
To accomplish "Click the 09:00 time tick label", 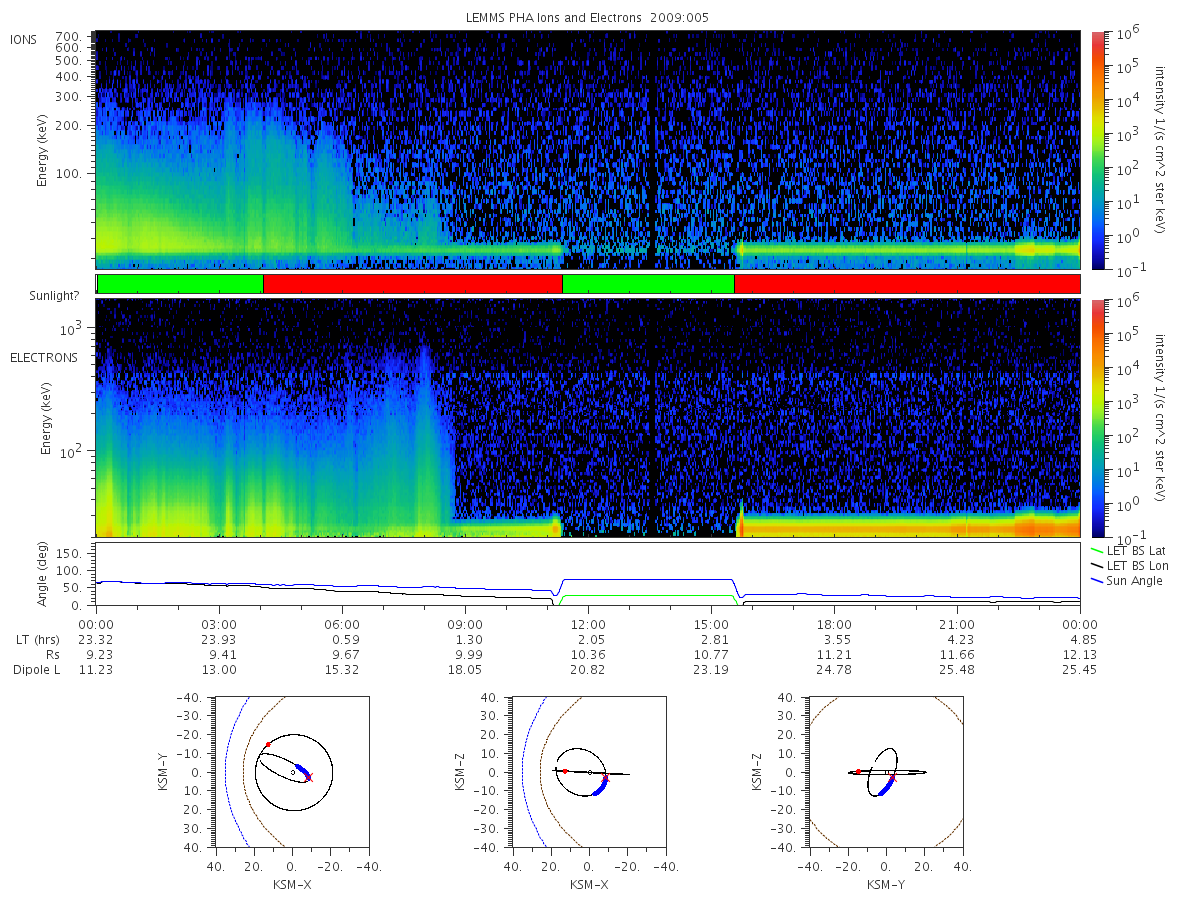I will (465, 625).
